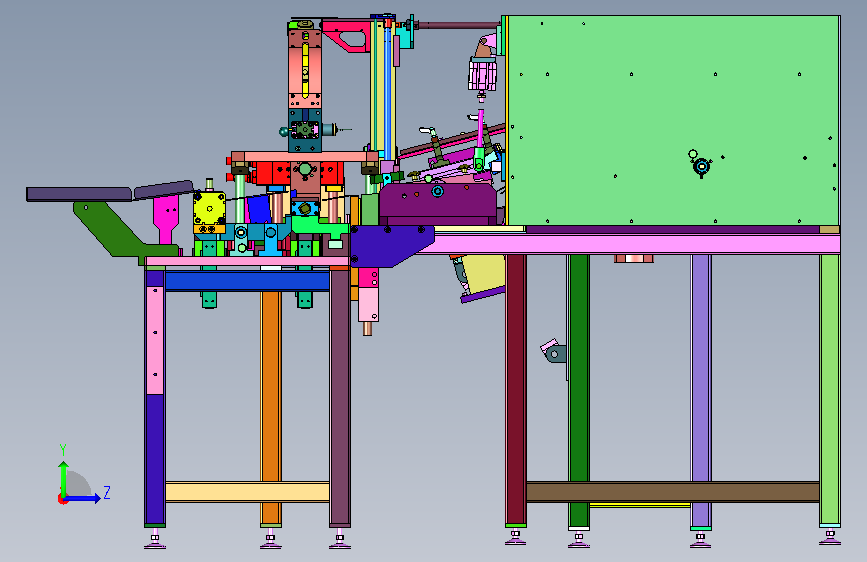This screenshot has height=562, width=867.
Task: Click the red origin point of the axis triad
Action: pyautogui.click(x=62, y=499)
